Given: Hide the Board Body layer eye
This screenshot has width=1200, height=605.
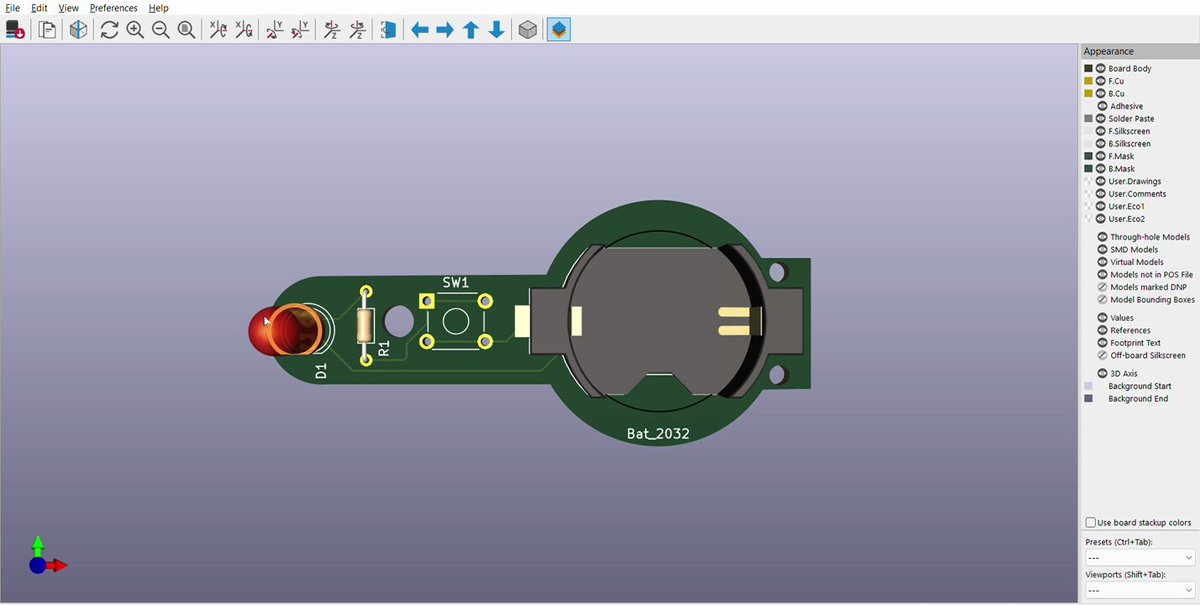Looking at the screenshot, I should coord(1100,69).
